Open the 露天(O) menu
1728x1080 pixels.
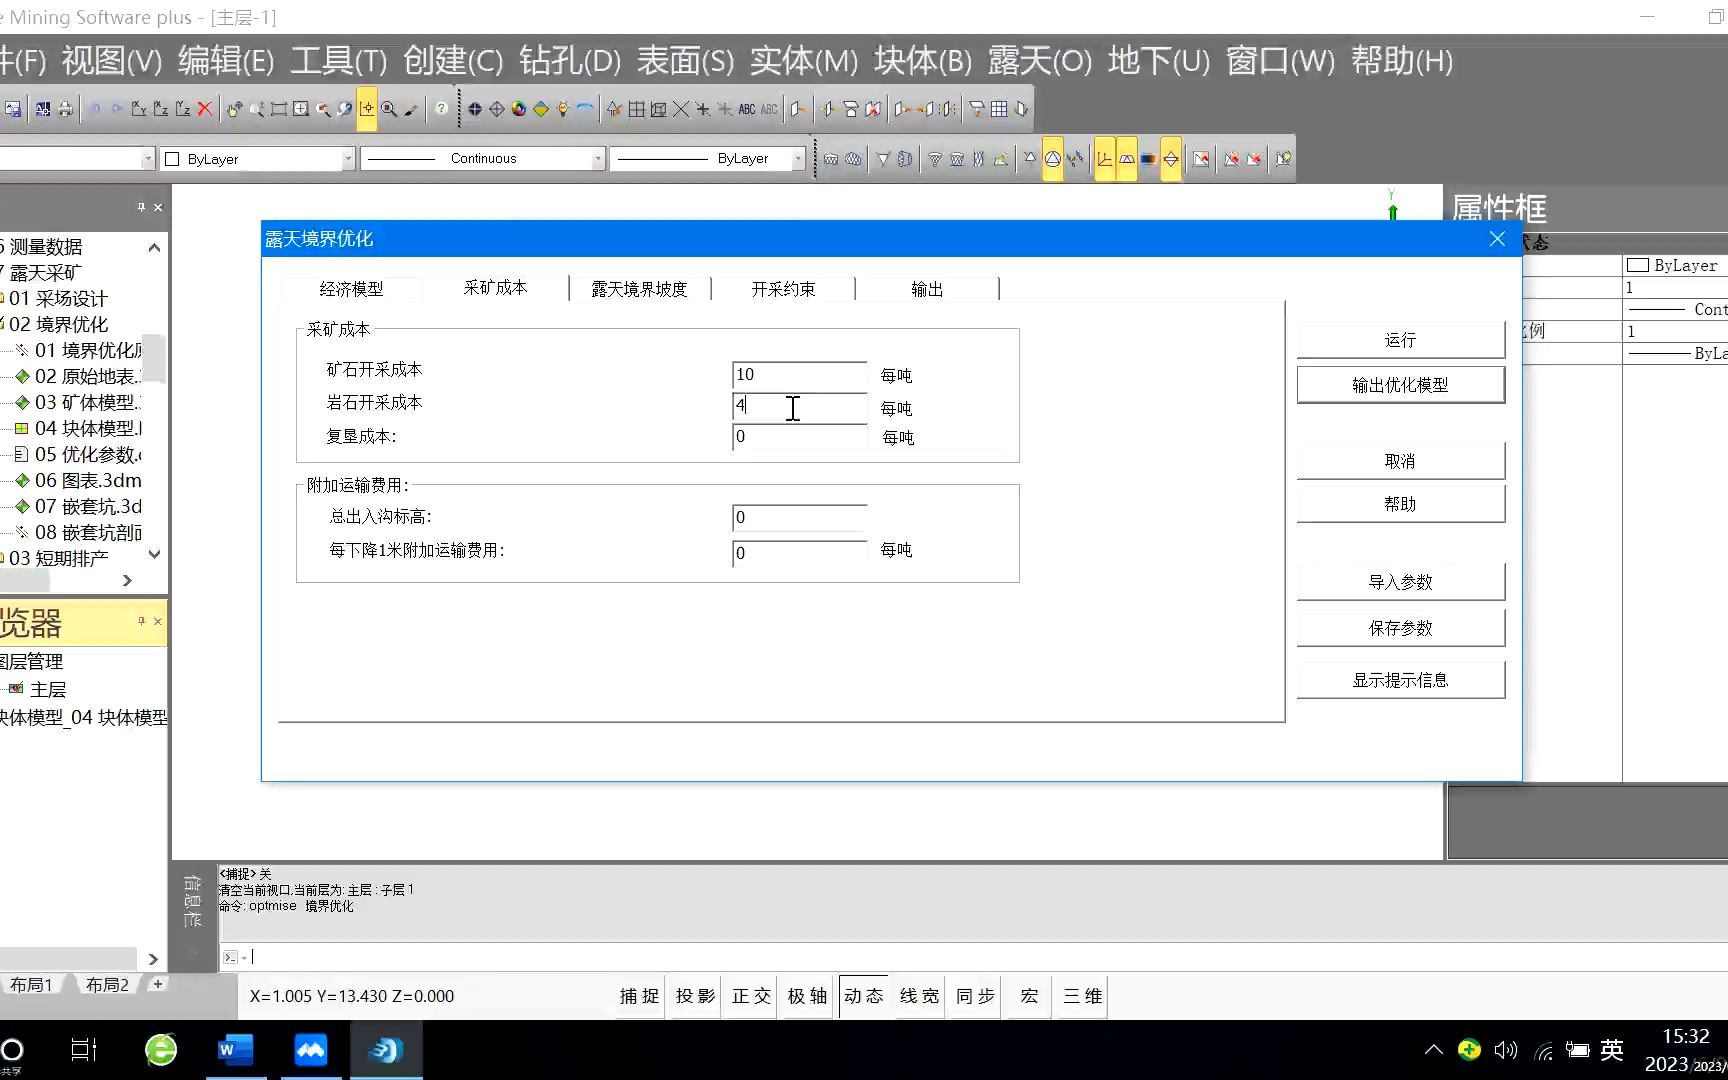tap(1040, 61)
